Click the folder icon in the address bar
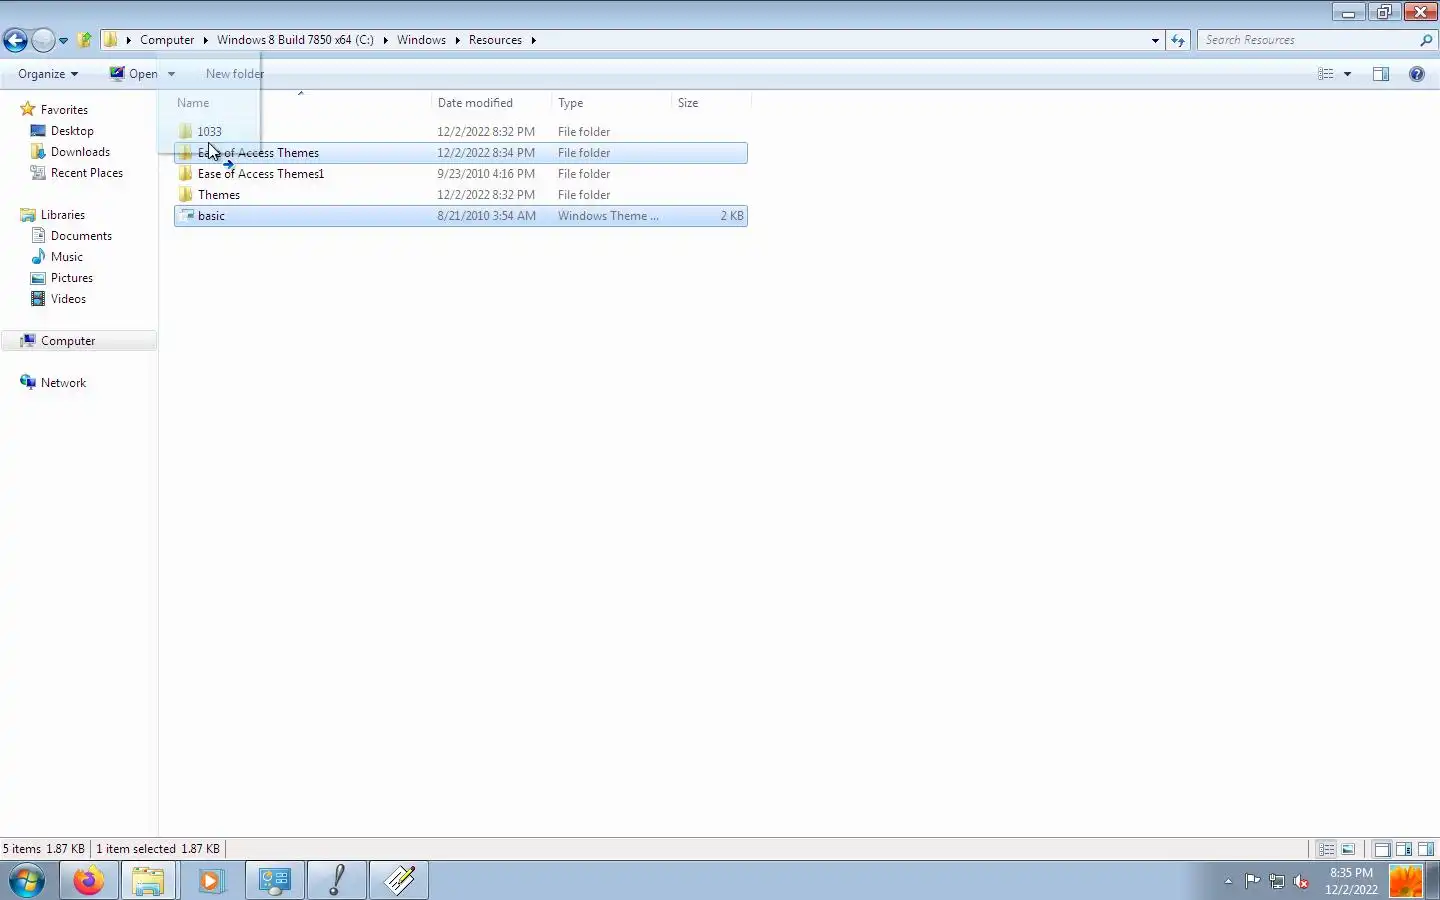The height and width of the screenshot is (900, 1440). [x=111, y=40]
